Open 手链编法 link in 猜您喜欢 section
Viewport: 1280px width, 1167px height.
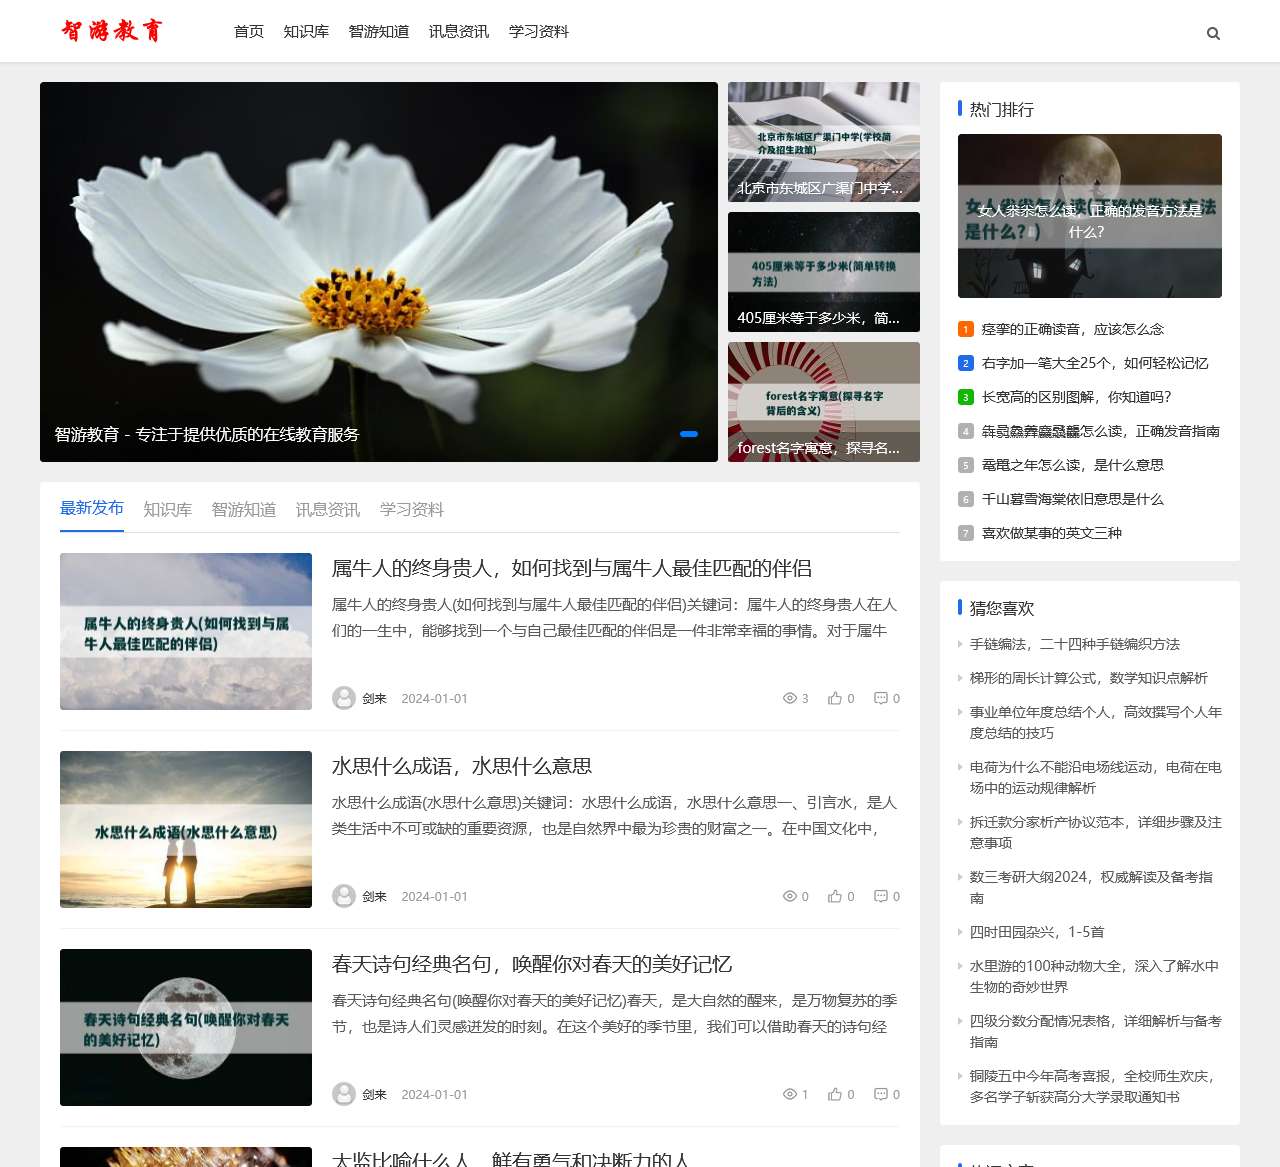point(1073,645)
